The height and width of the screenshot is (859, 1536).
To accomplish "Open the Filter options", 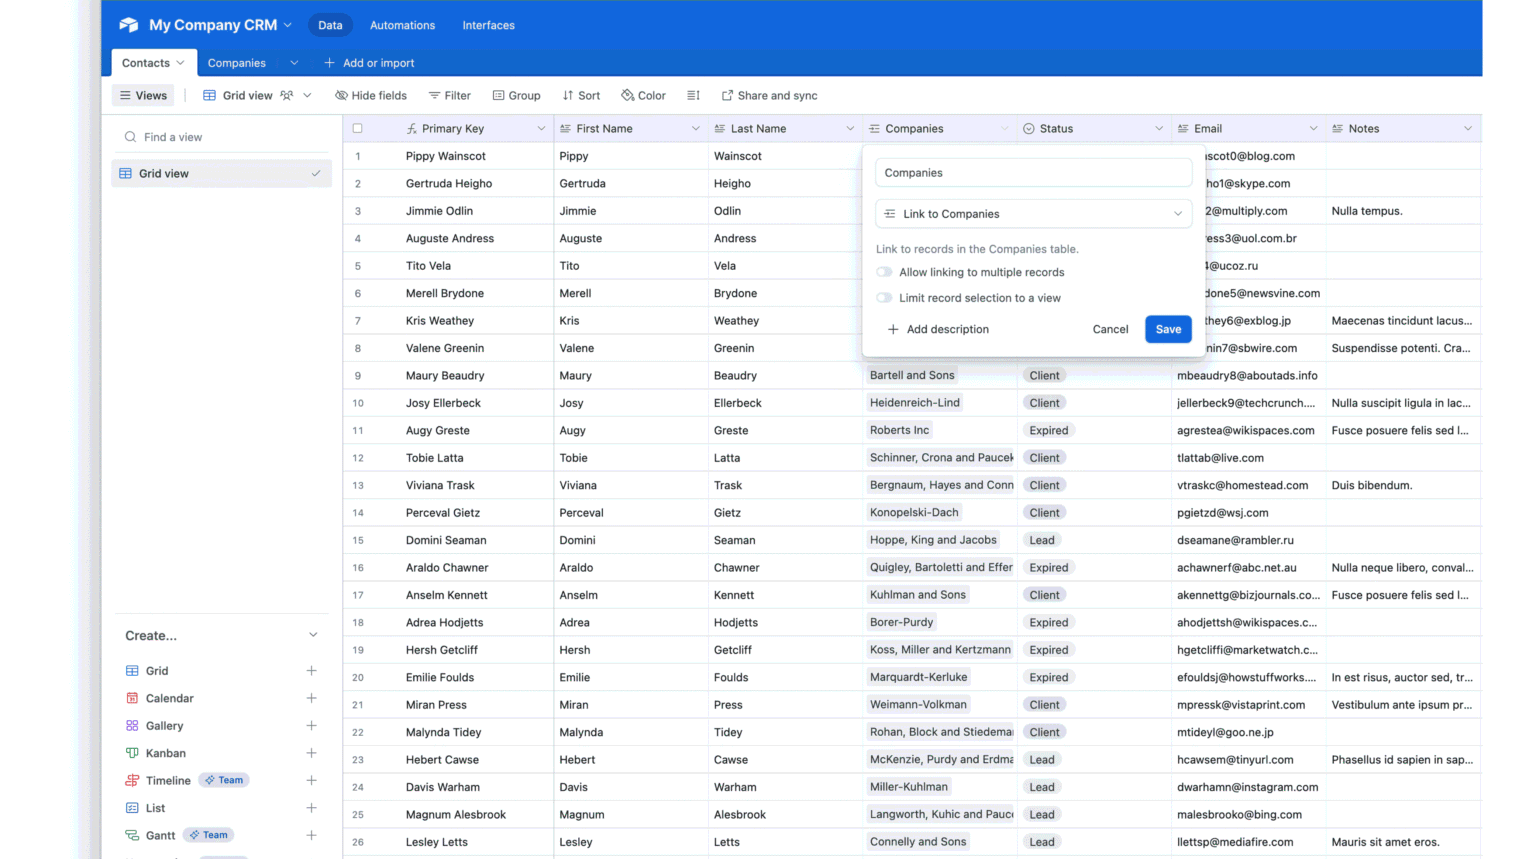I will [x=450, y=95].
